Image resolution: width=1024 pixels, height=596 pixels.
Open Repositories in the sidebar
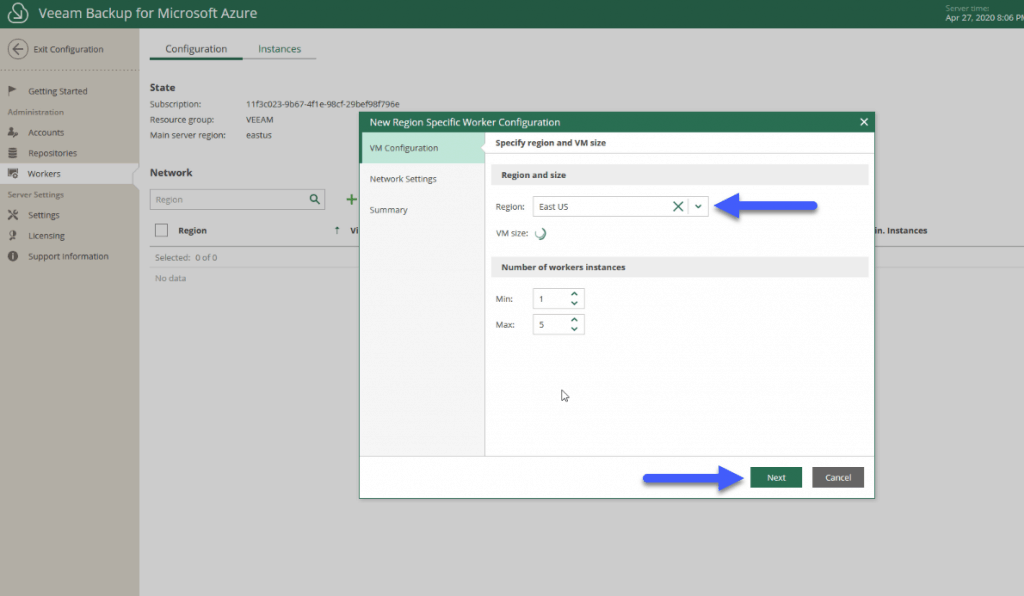pyautogui.click(x=52, y=153)
